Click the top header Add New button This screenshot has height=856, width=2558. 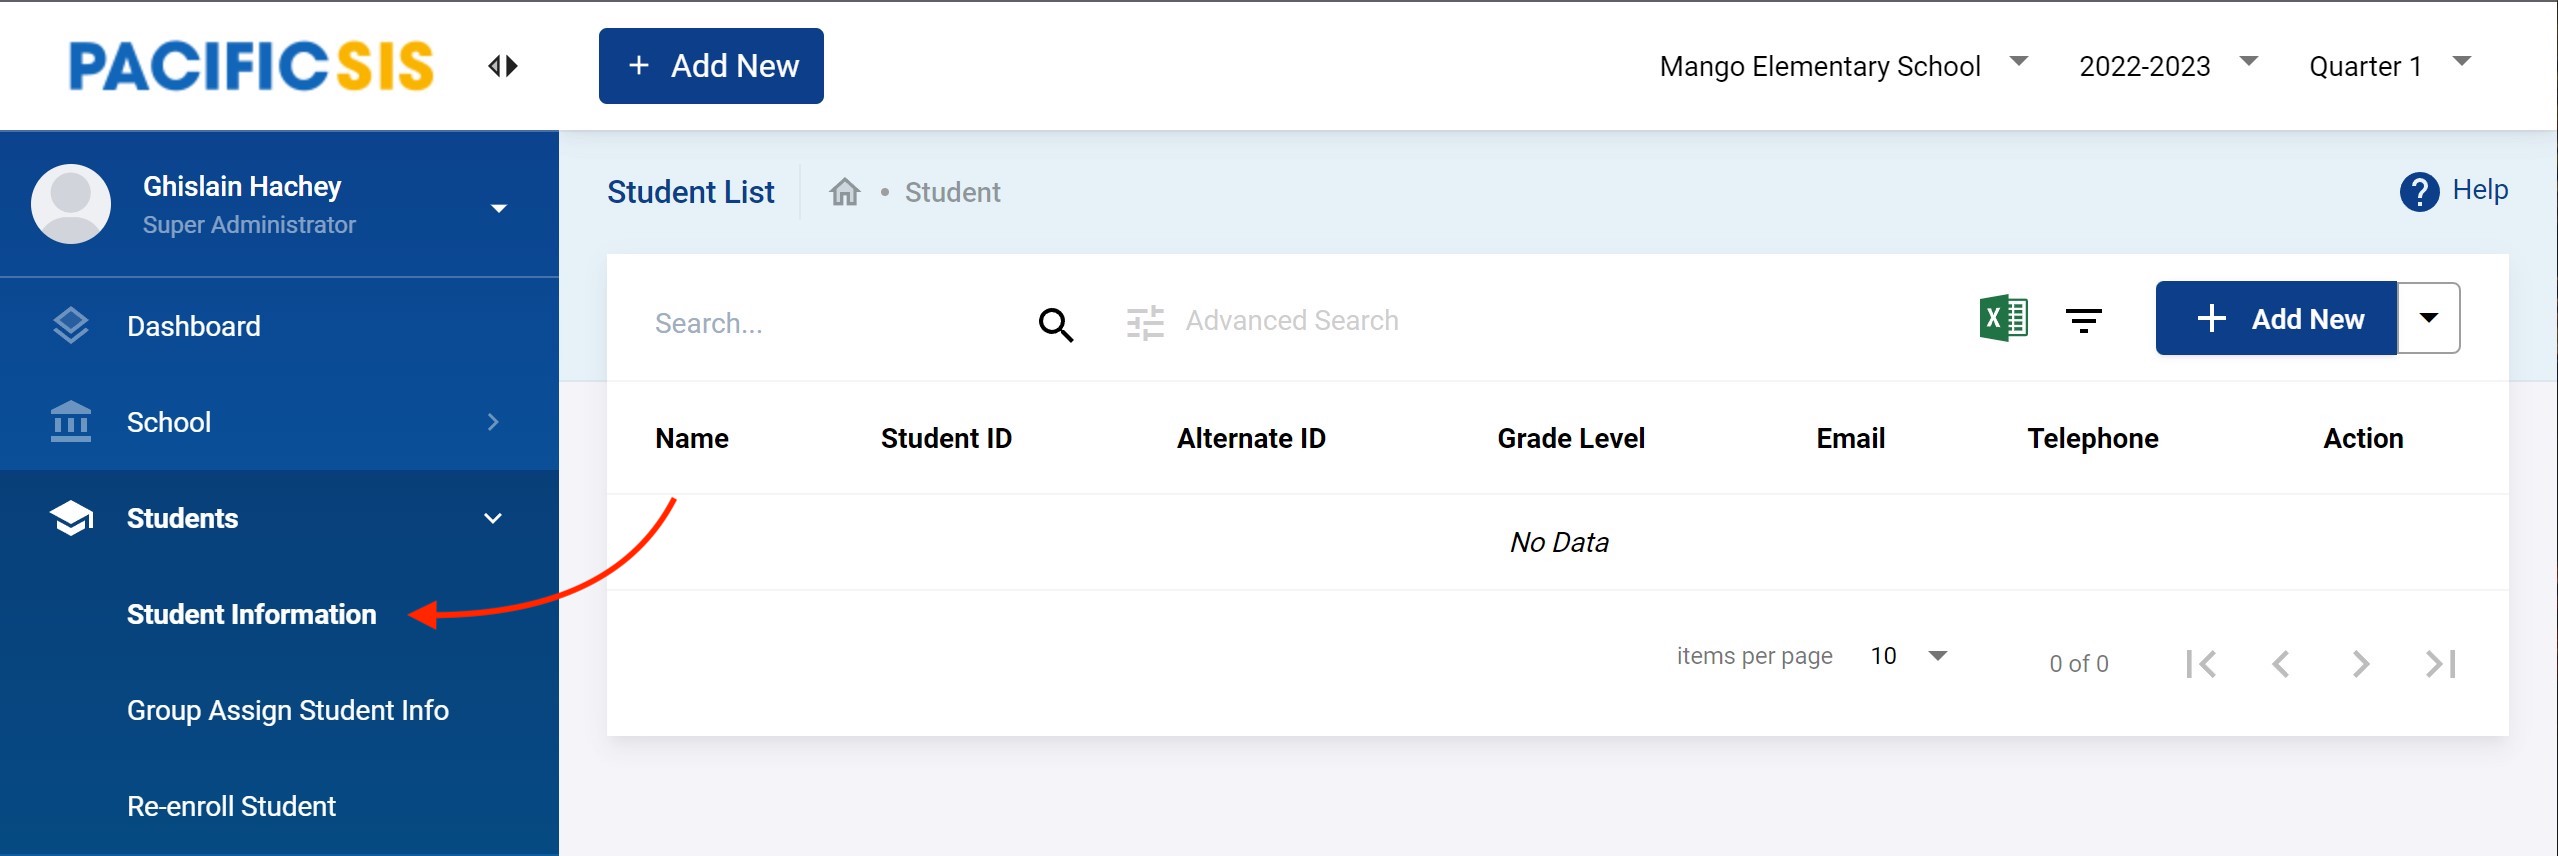pos(711,66)
